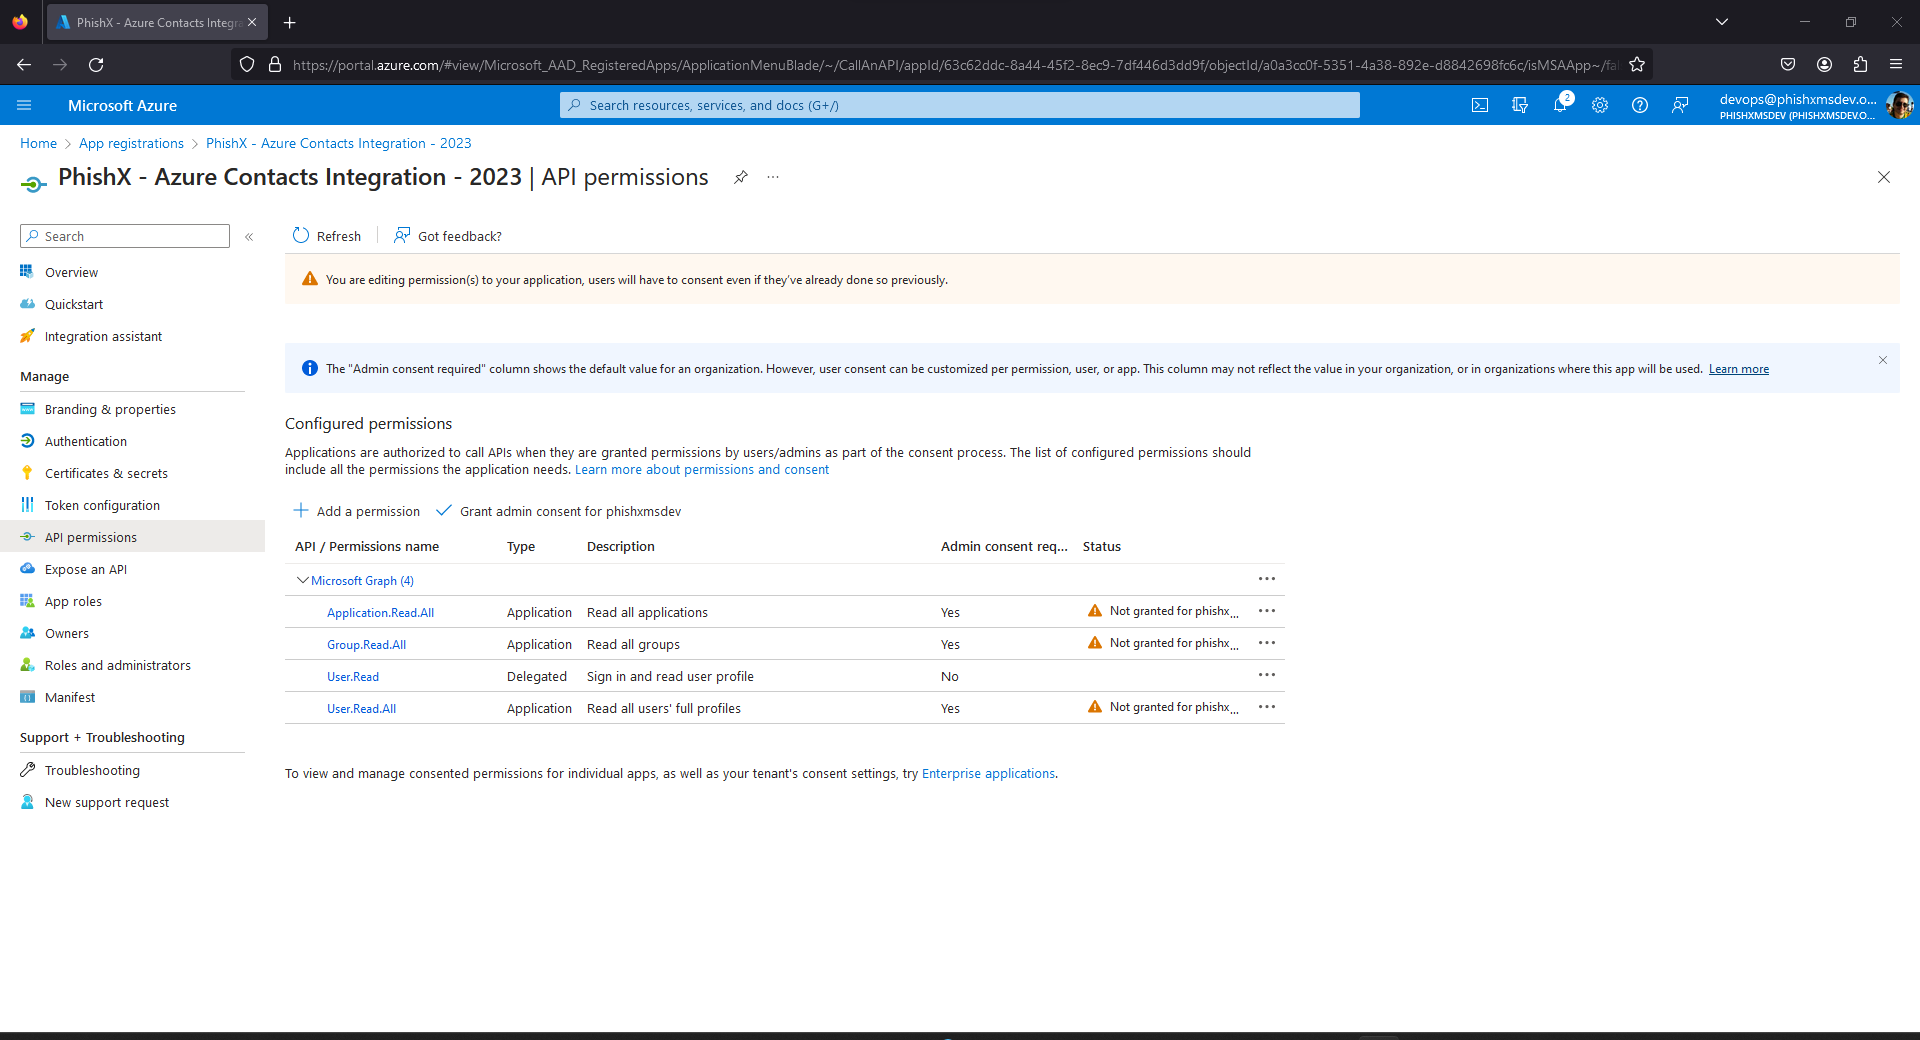1920x1040 pixels.
Task: Open Application.Read.All permission link
Action: pyautogui.click(x=380, y=613)
